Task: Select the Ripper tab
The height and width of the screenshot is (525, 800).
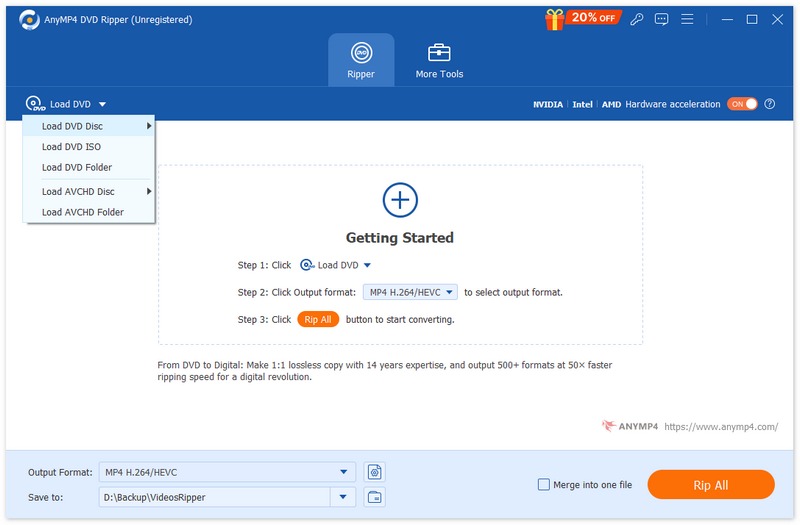Action: coord(361,60)
